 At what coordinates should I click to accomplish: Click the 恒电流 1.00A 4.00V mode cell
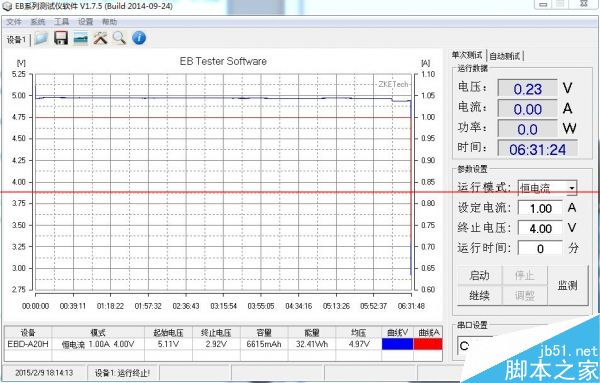click(98, 344)
